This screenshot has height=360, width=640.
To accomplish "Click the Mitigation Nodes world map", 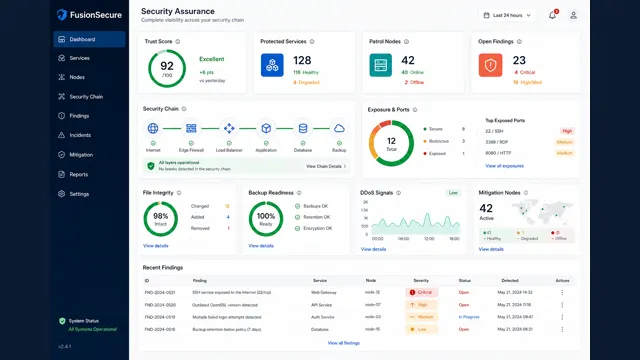I will point(542,212).
